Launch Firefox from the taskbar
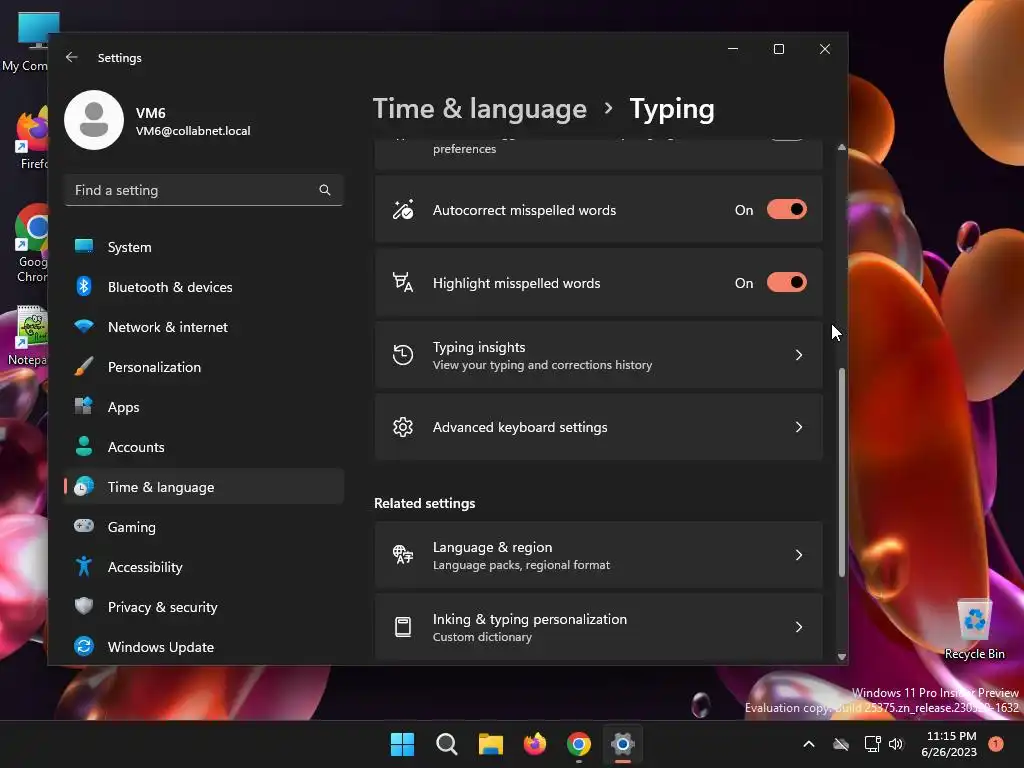Image resolution: width=1024 pixels, height=768 pixels. [535, 744]
